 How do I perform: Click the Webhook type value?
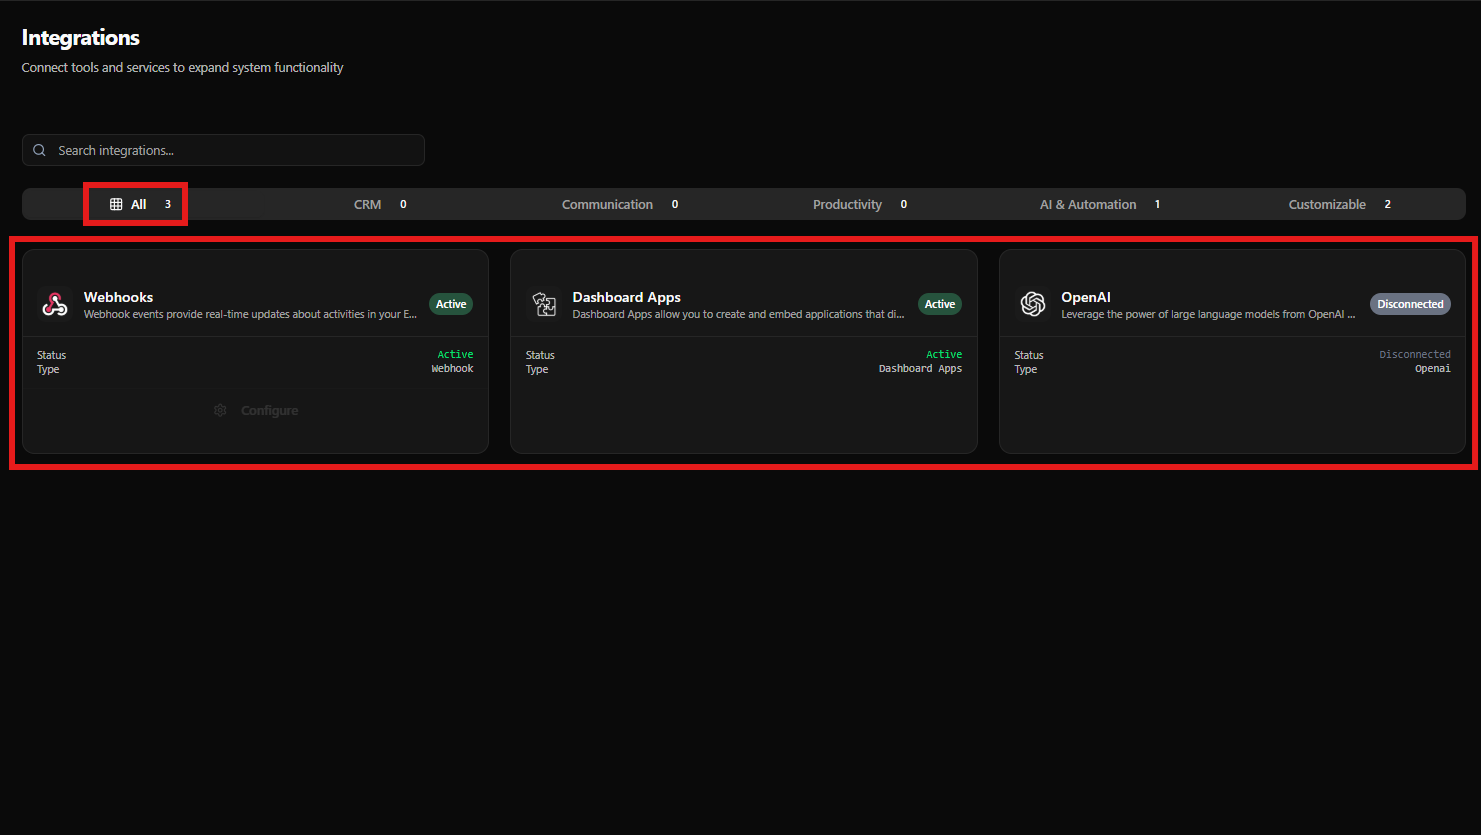click(x=452, y=368)
